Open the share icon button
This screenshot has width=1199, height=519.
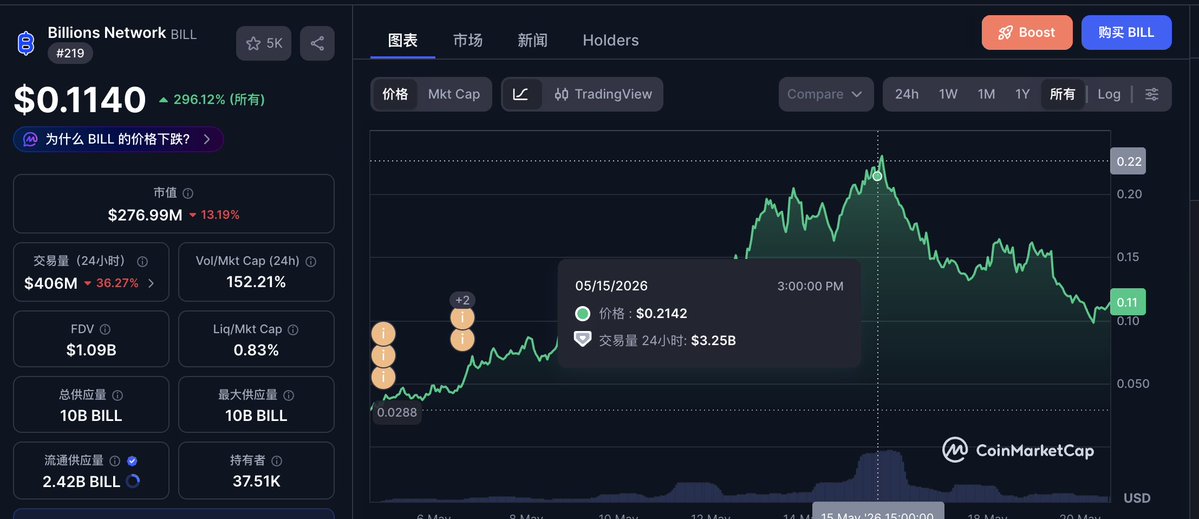pyautogui.click(x=317, y=44)
